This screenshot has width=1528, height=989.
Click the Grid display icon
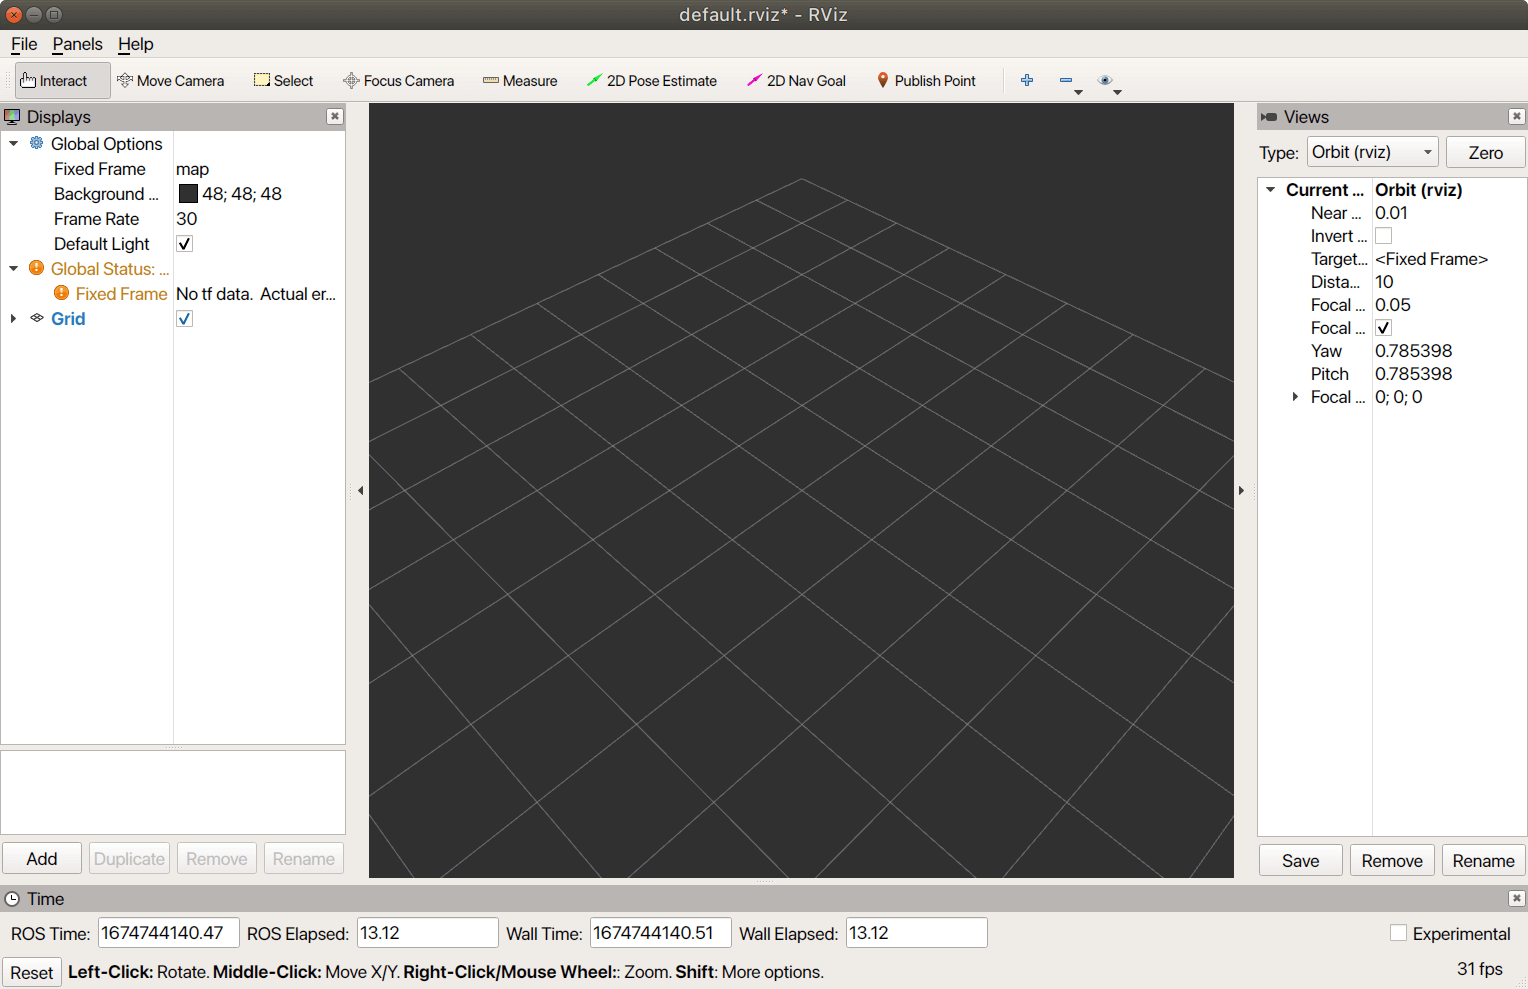pos(37,318)
